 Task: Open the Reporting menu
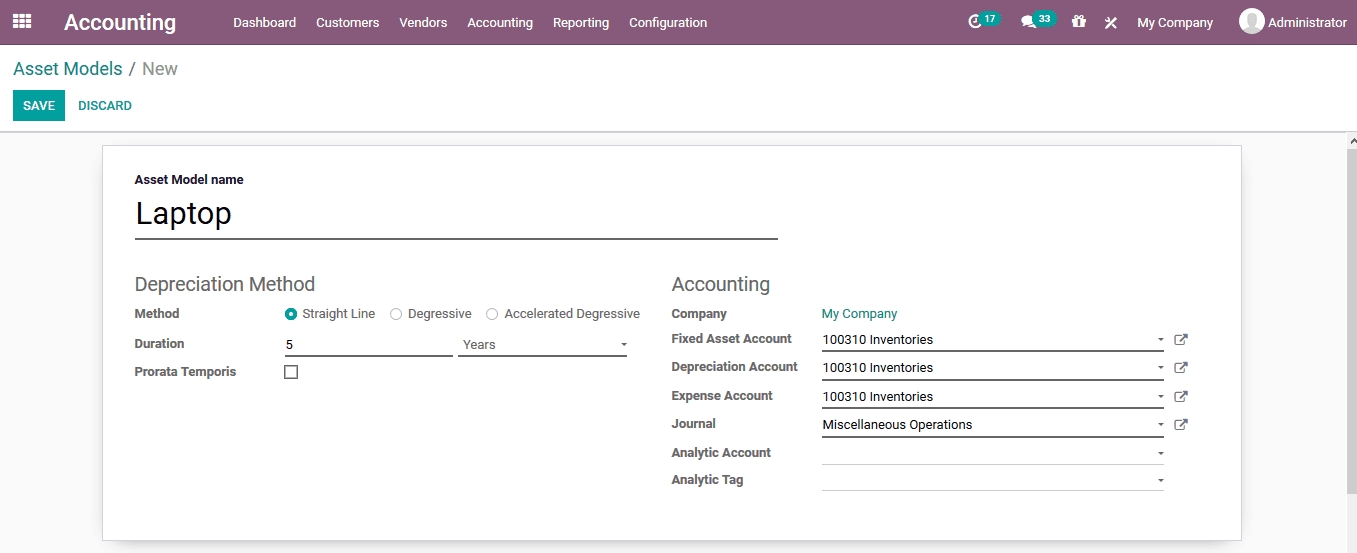pos(580,22)
